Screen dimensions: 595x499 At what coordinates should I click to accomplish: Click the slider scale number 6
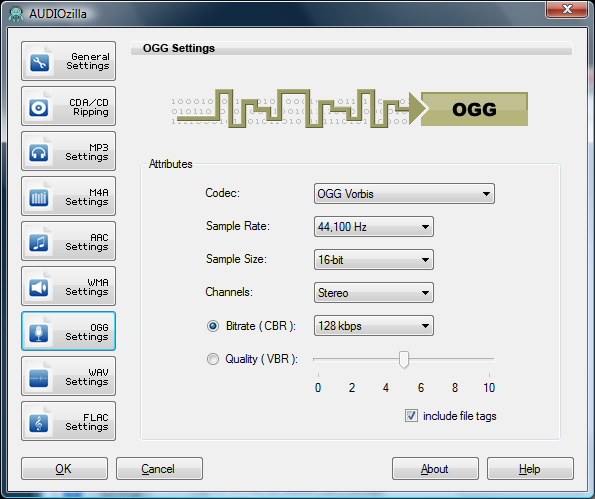421,388
